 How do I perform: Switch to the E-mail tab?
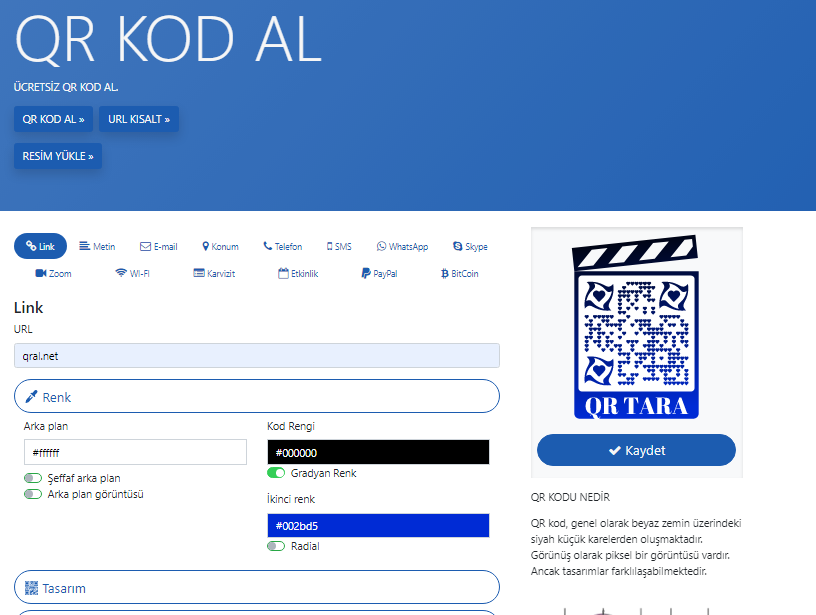click(x=158, y=247)
